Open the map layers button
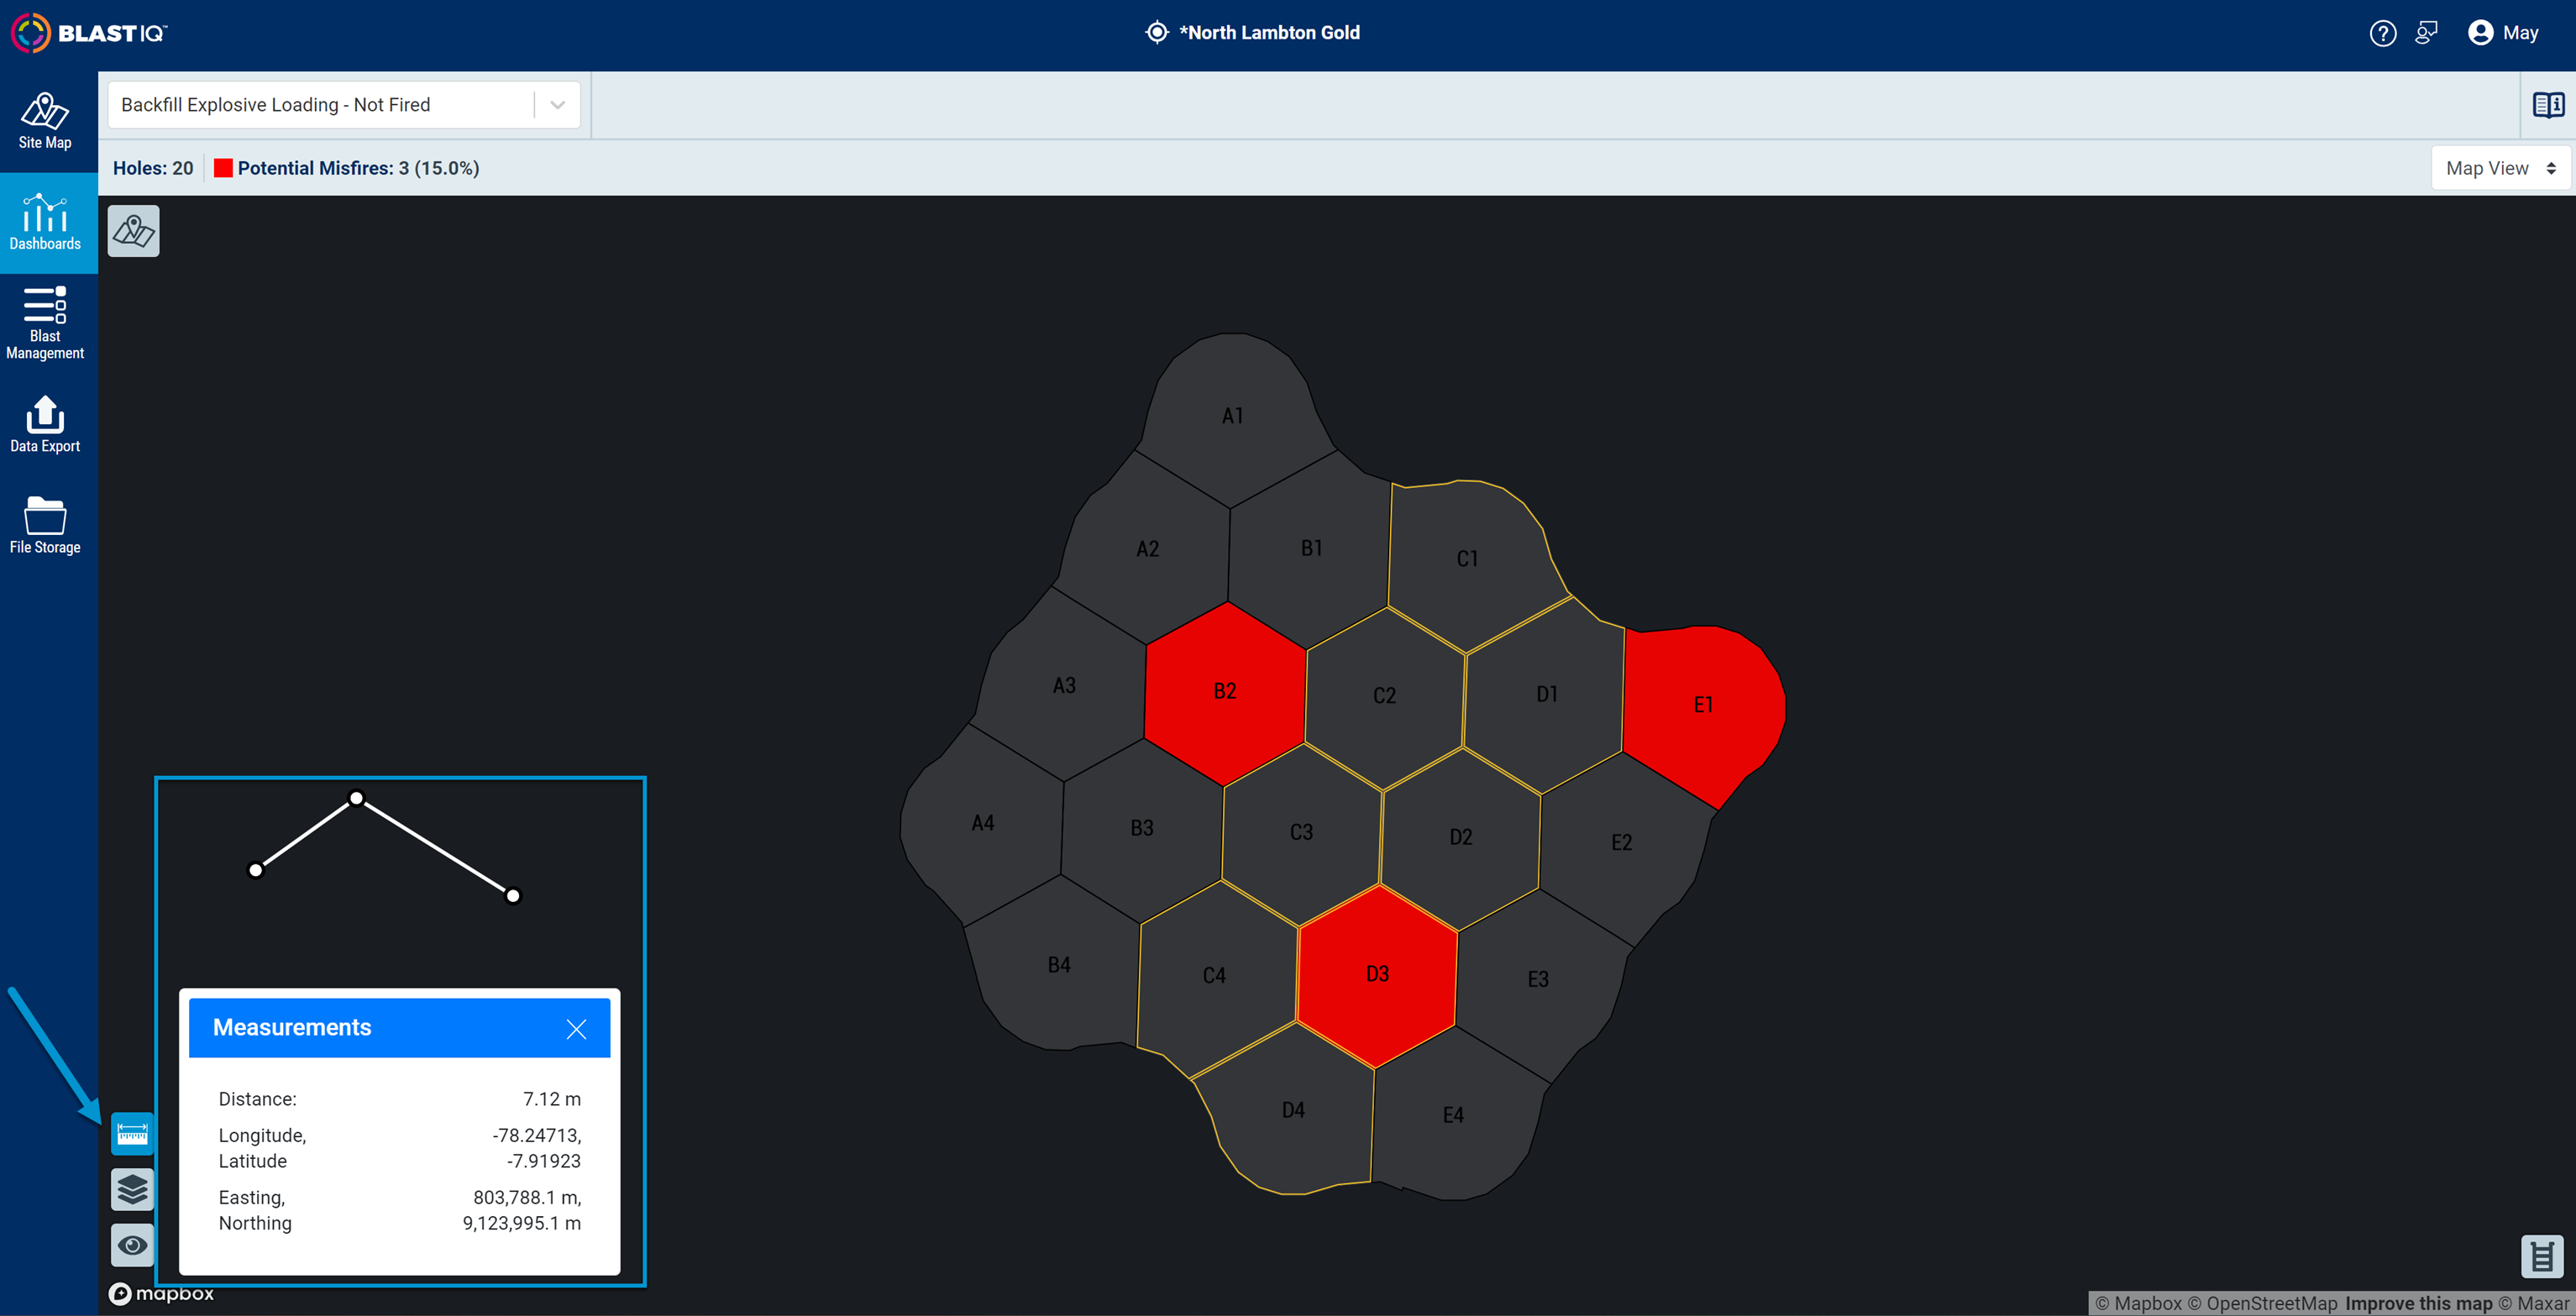 tap(132, 1189)
